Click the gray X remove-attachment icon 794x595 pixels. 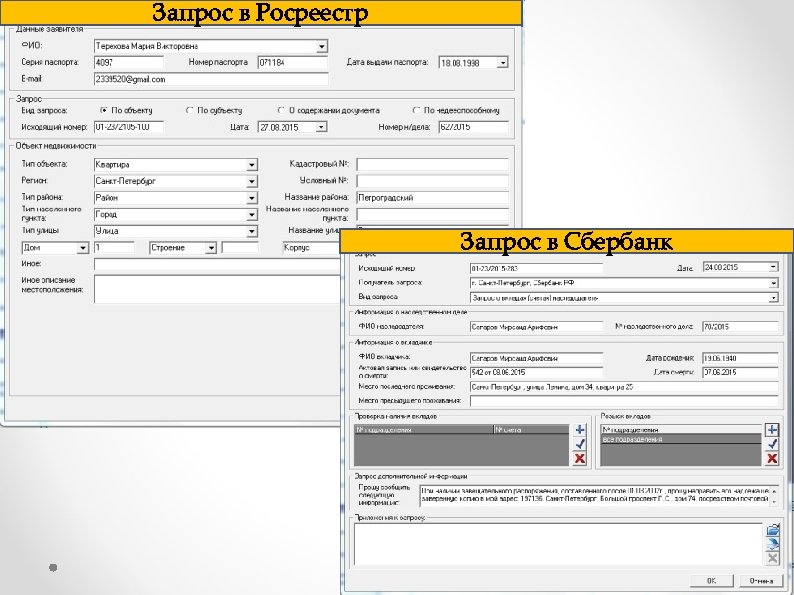click(772, 559)
